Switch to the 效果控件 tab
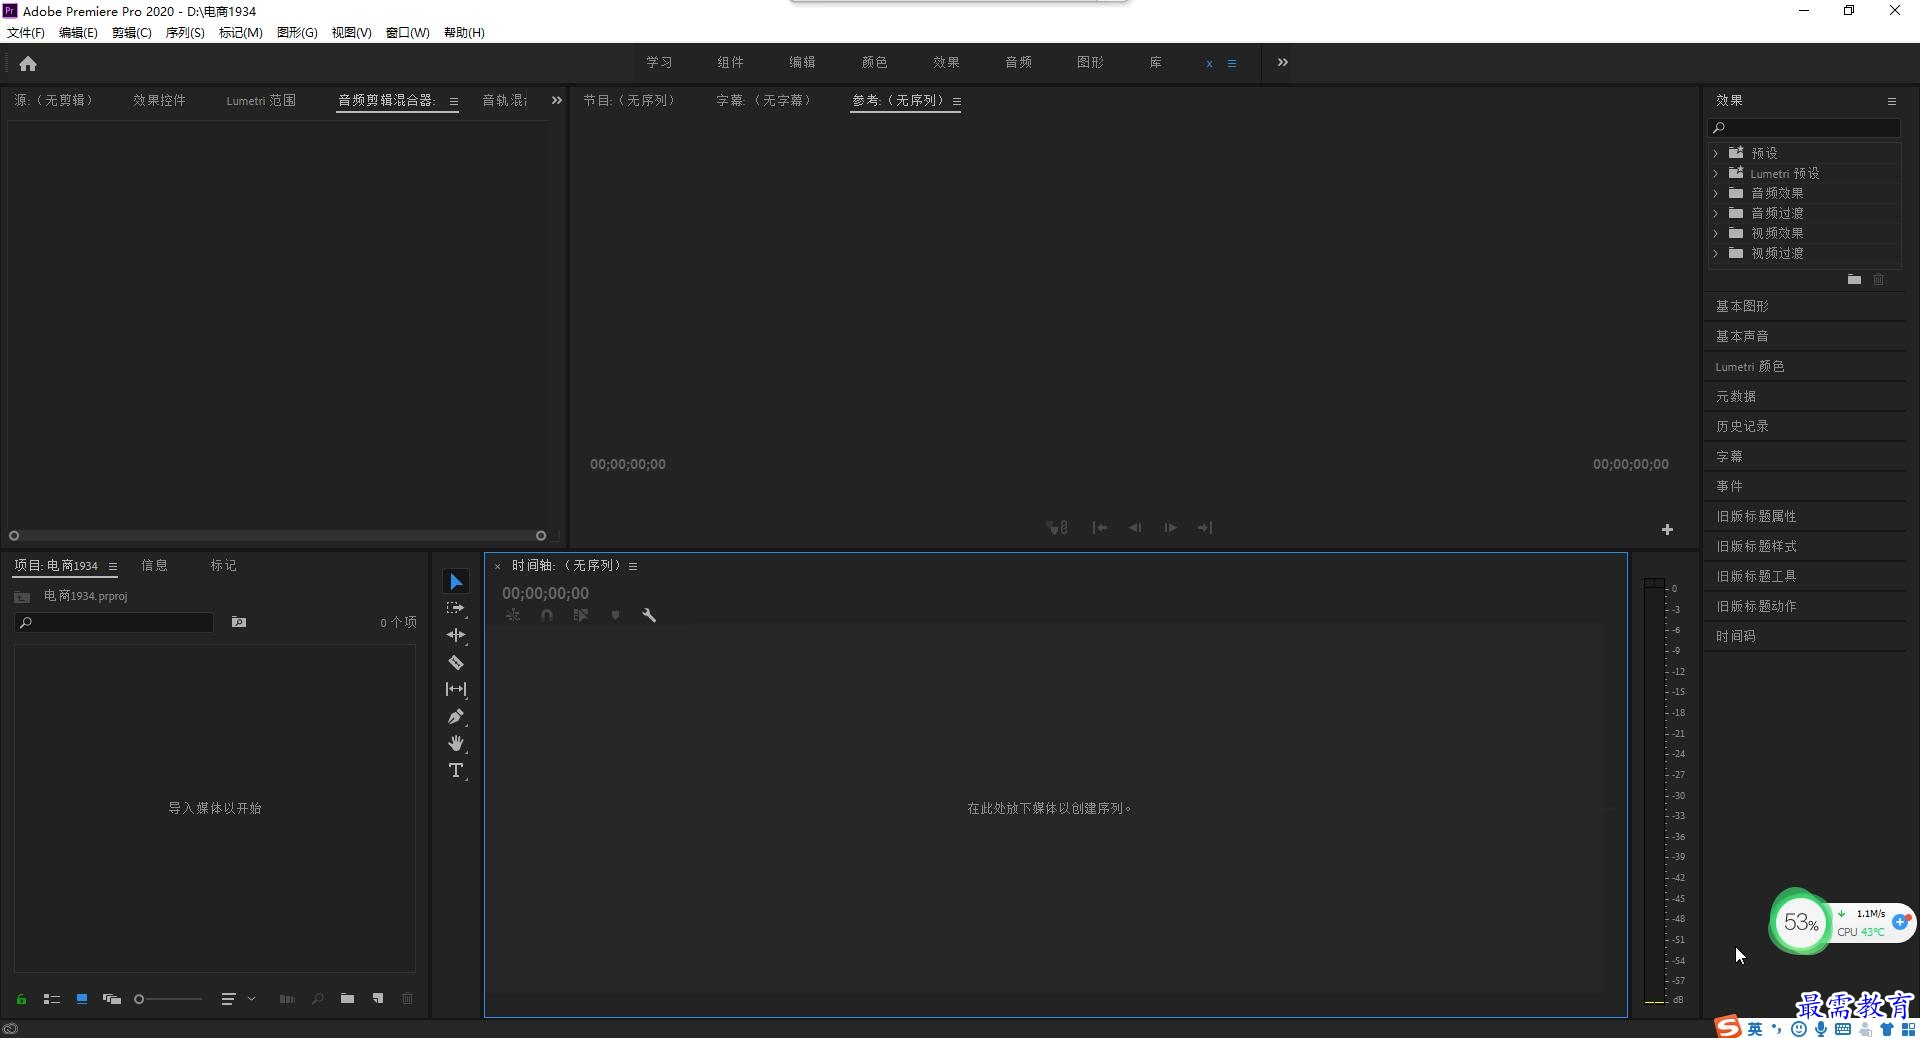Viewport: 1920px width, 1038px height. click(x=160, y=100)
